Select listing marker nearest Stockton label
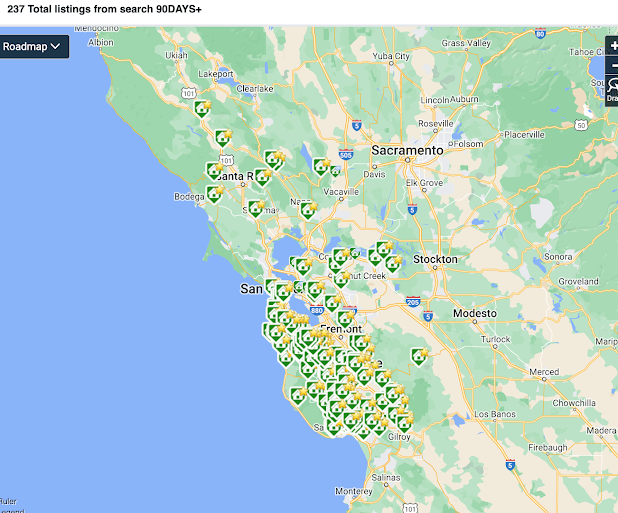The image size is (618, 513). [393, 264]
